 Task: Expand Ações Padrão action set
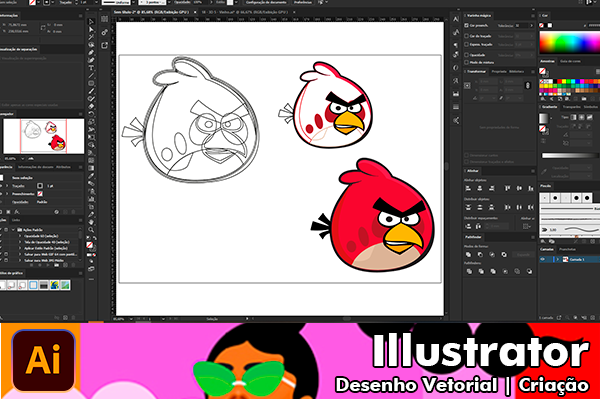(x=13, y=230)
